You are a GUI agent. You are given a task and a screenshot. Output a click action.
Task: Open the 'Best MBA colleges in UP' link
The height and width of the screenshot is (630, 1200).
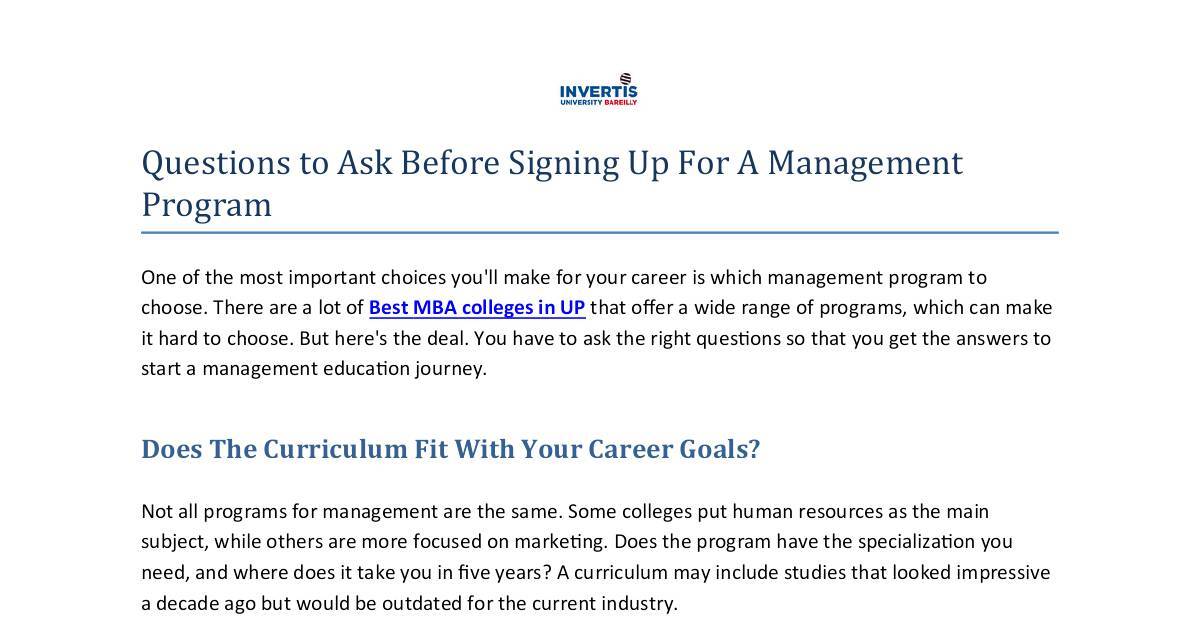click(476, 307)
